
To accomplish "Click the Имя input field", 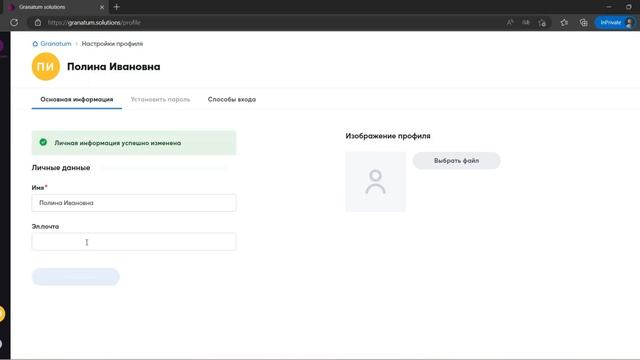I will point(134,203).
